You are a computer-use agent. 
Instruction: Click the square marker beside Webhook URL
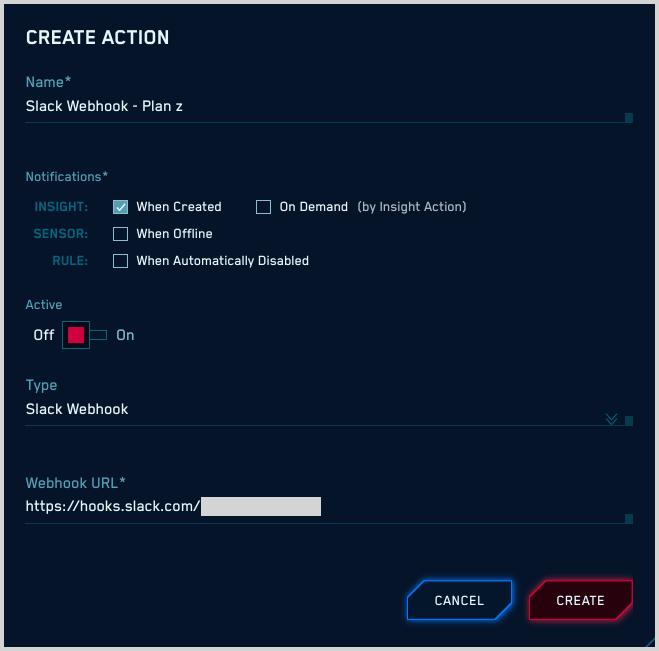point(629,518)
